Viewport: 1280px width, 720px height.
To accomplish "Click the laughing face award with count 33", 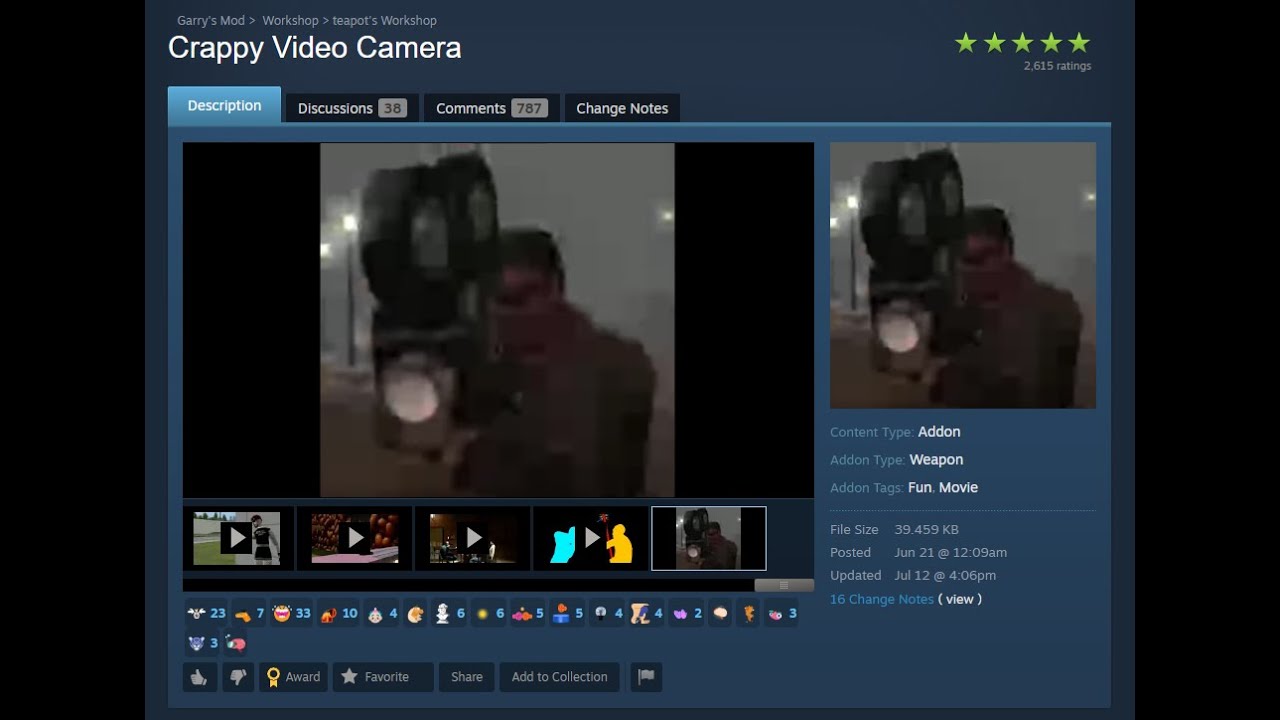I will pos(292,613).
